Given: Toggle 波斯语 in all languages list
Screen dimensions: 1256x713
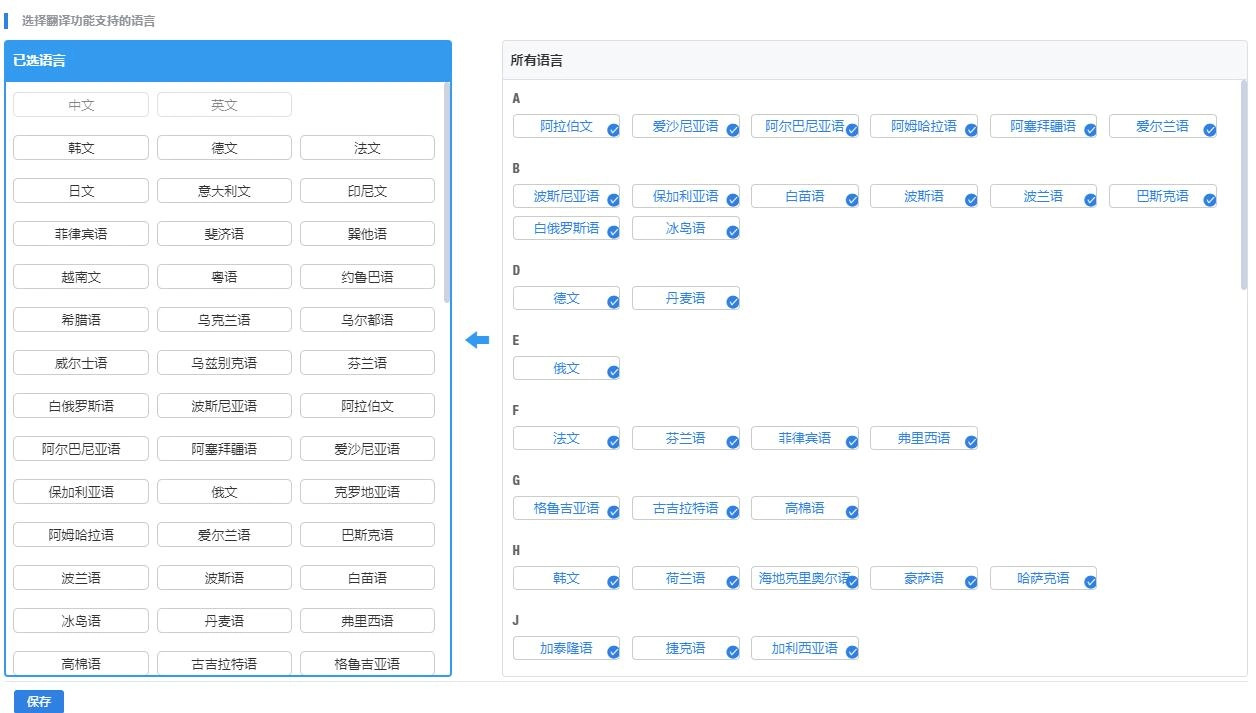Looking at the screenshot, I should click(x=923, y=196).
